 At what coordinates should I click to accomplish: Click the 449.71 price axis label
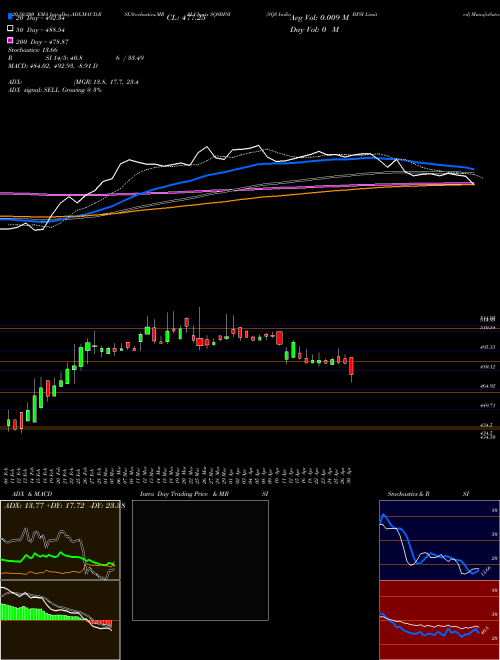click(489, 405)
